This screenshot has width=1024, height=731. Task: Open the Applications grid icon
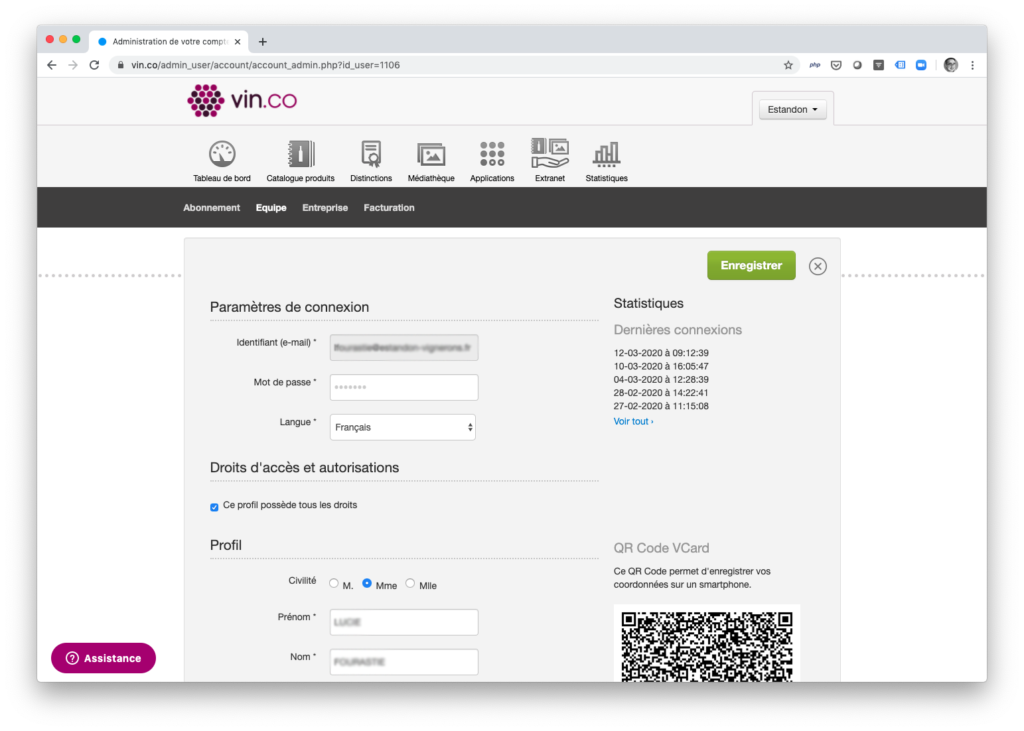point(492,154)
